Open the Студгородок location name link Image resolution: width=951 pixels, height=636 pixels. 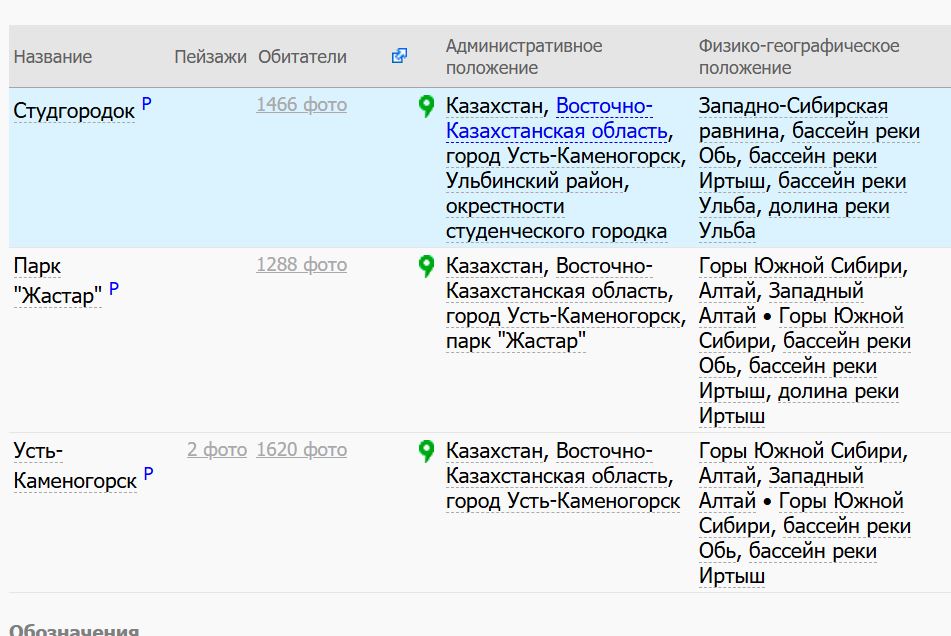point(74,111)
